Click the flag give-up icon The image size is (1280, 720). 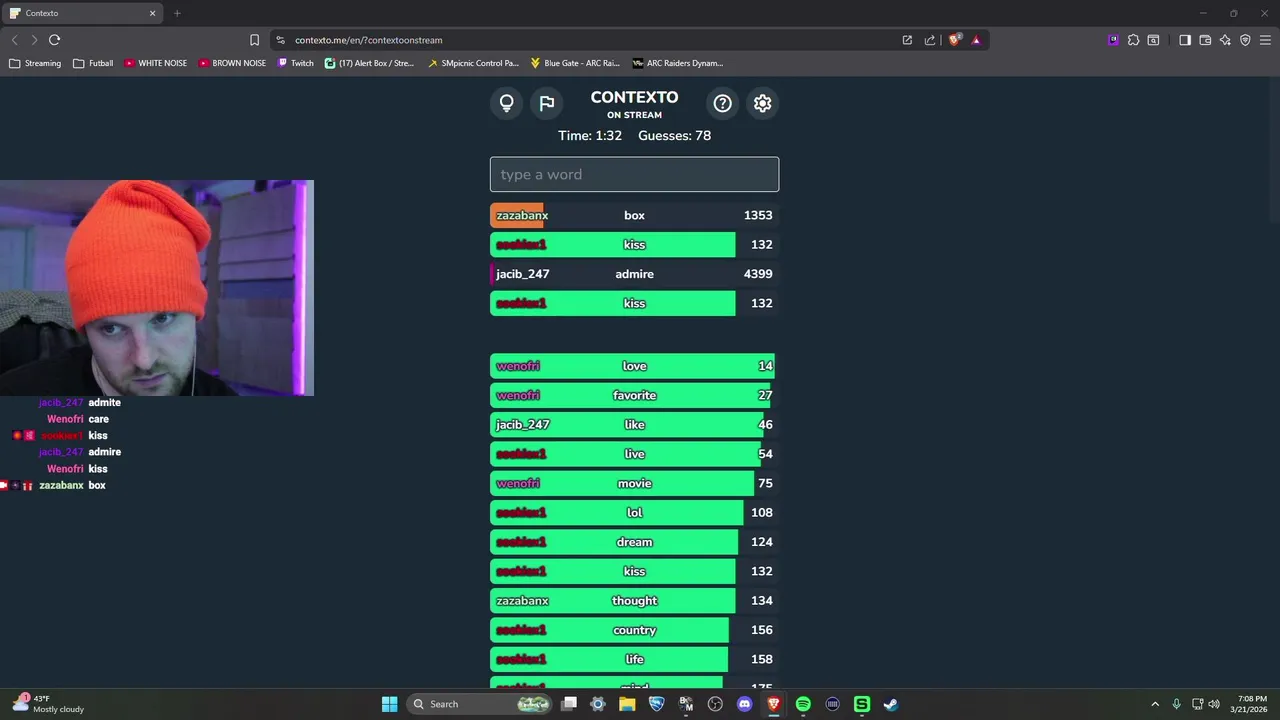(x=546, y=103)
